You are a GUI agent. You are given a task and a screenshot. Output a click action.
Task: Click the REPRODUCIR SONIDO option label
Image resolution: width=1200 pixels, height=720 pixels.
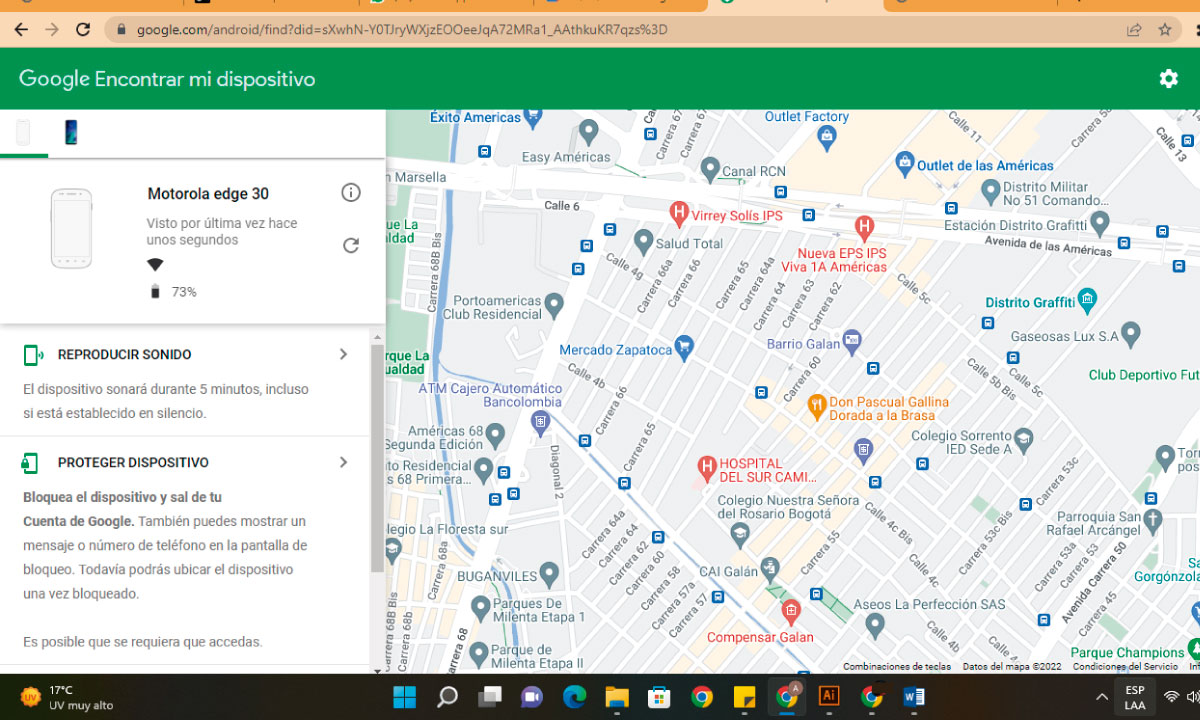tap(124, 355)
